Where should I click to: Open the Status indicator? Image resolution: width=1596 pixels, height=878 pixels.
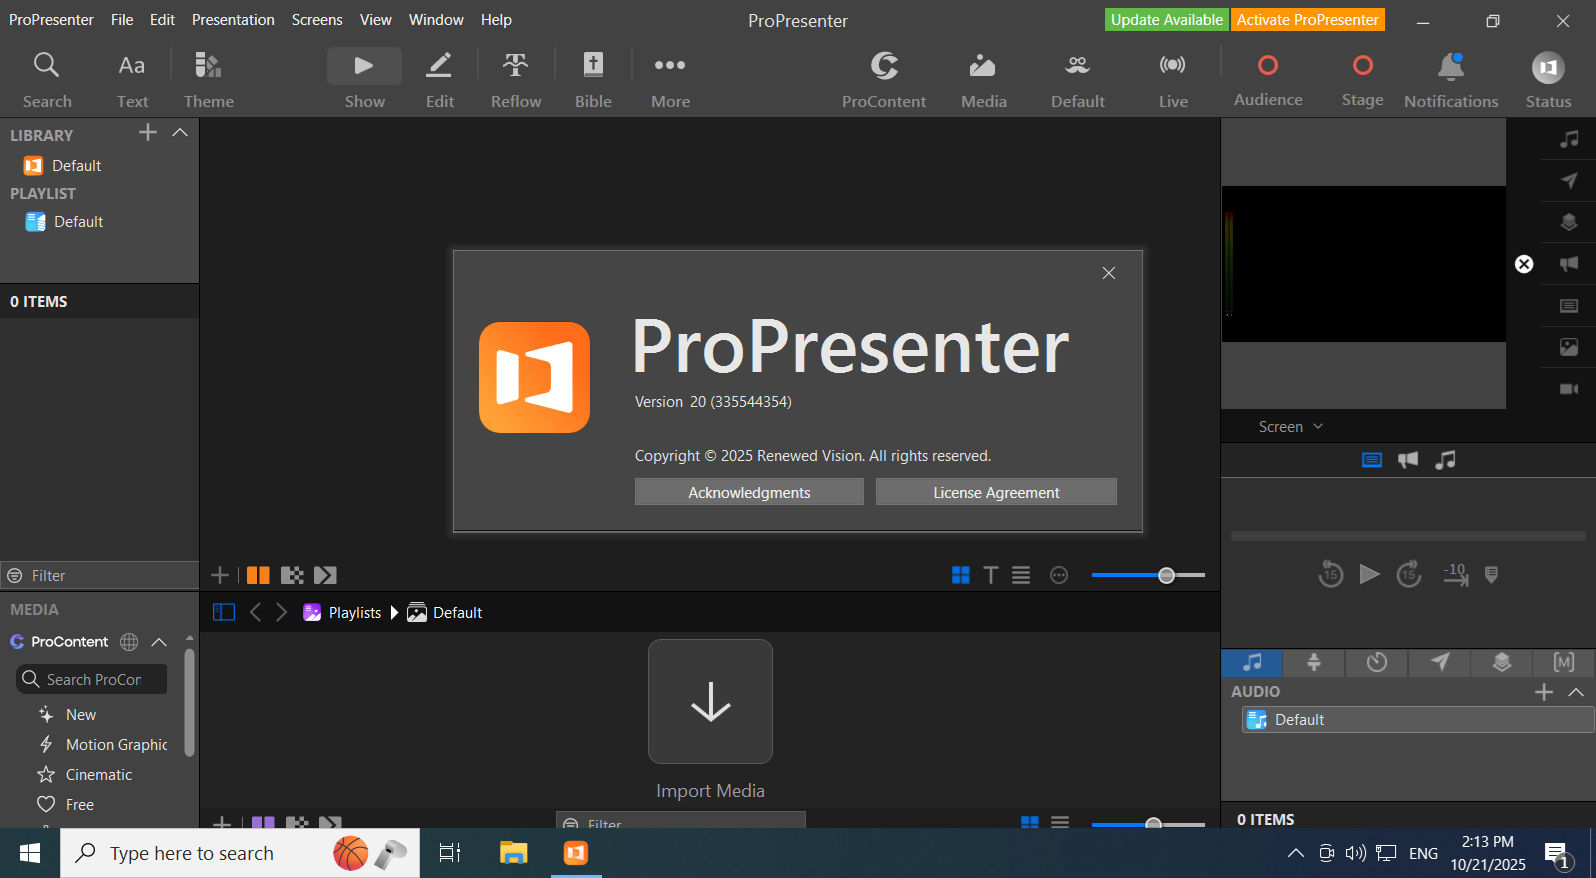[x=1548, y=80]
